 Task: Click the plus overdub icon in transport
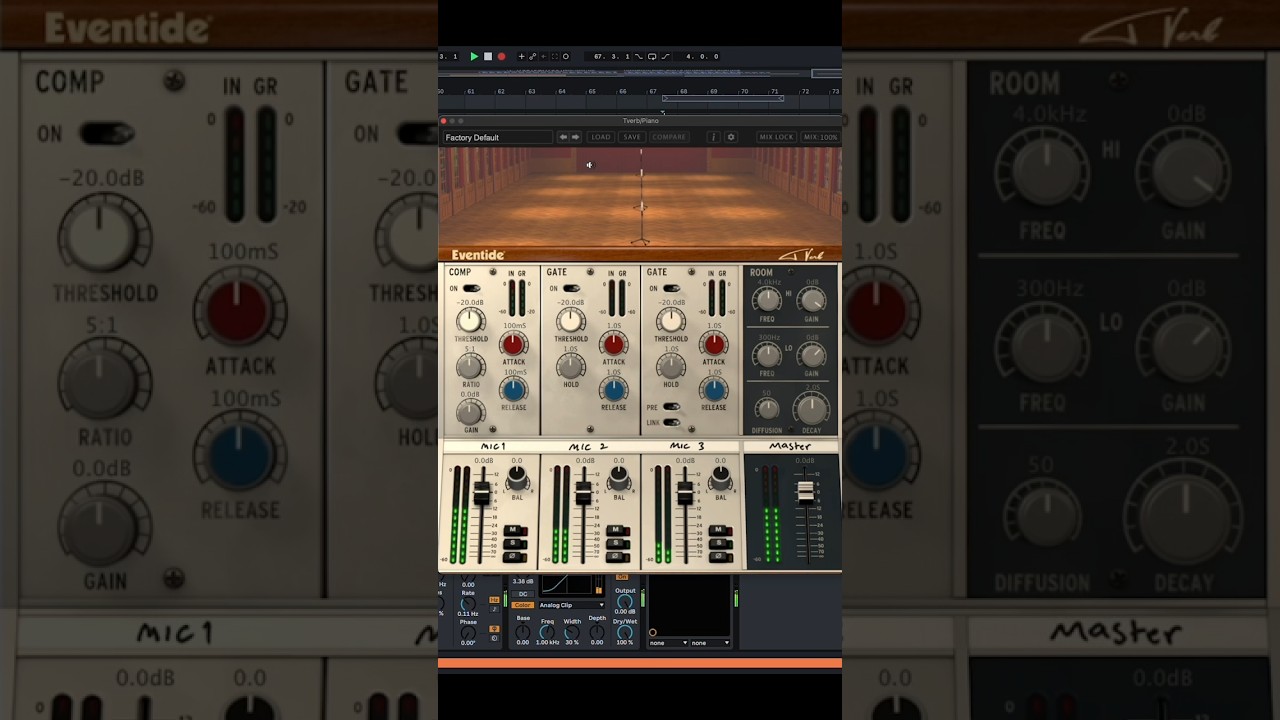(521, 57)
